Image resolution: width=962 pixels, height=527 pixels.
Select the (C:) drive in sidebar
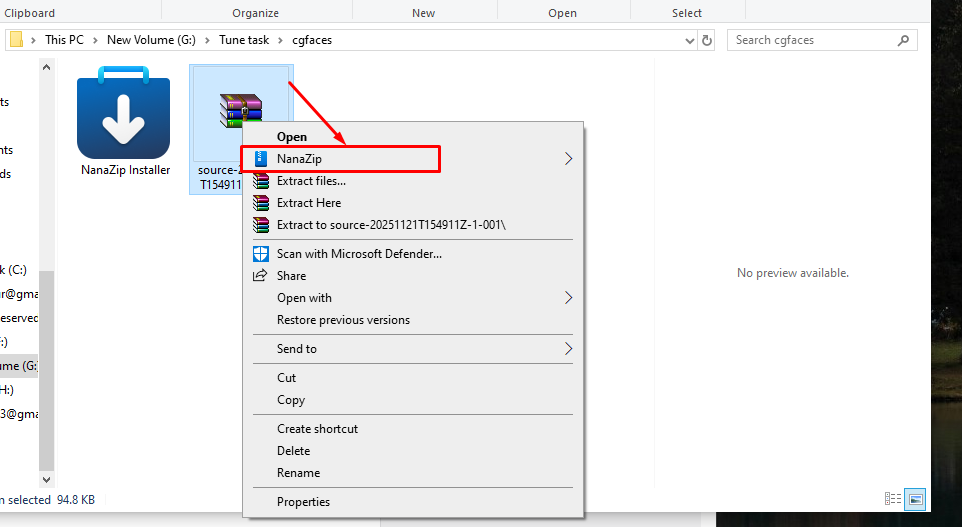click(x=13, y=270)
